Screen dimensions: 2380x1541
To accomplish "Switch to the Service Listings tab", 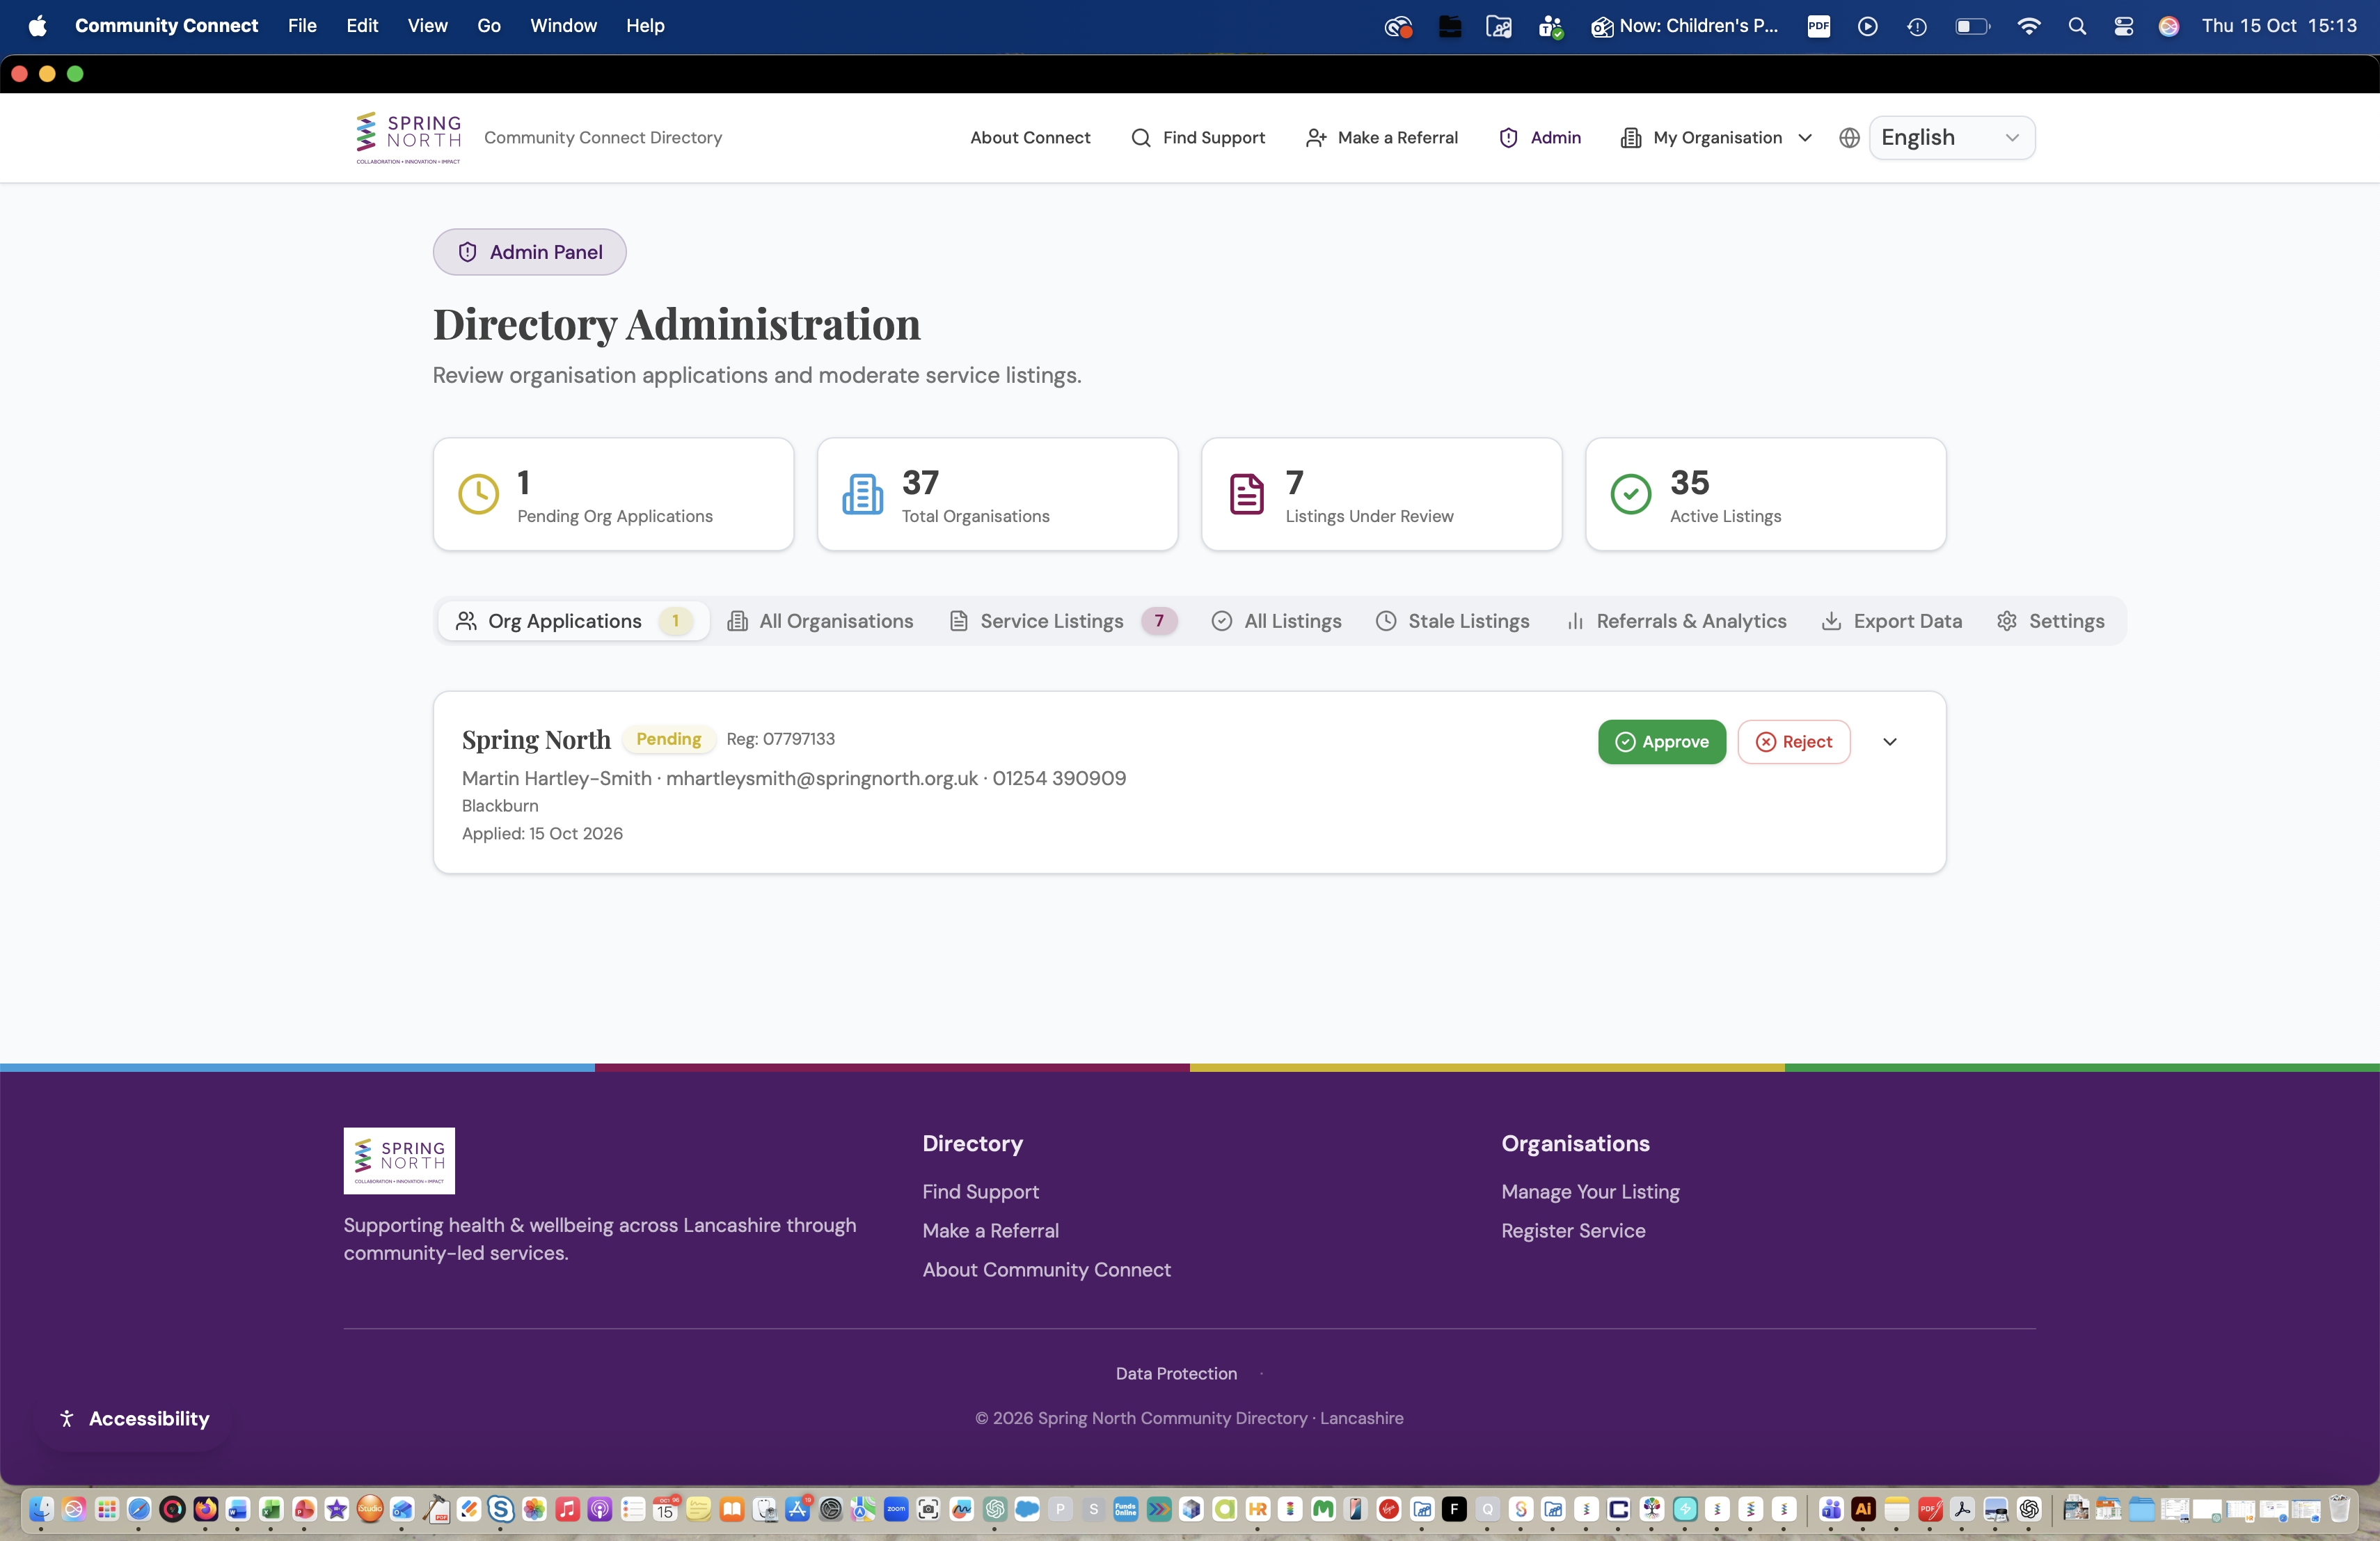I will click(1062, 621).
